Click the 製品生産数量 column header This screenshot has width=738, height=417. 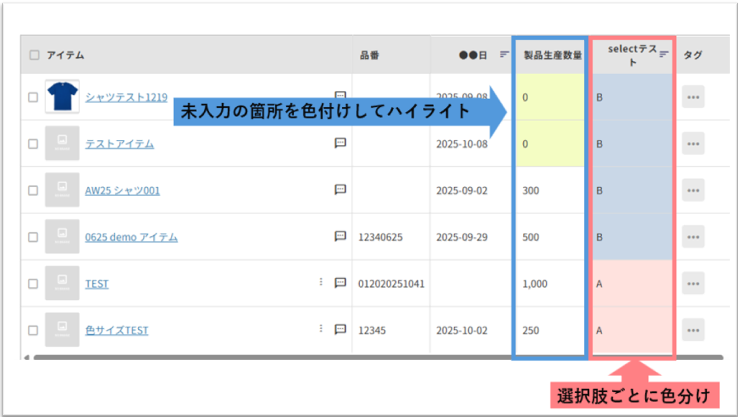(548, 55)
